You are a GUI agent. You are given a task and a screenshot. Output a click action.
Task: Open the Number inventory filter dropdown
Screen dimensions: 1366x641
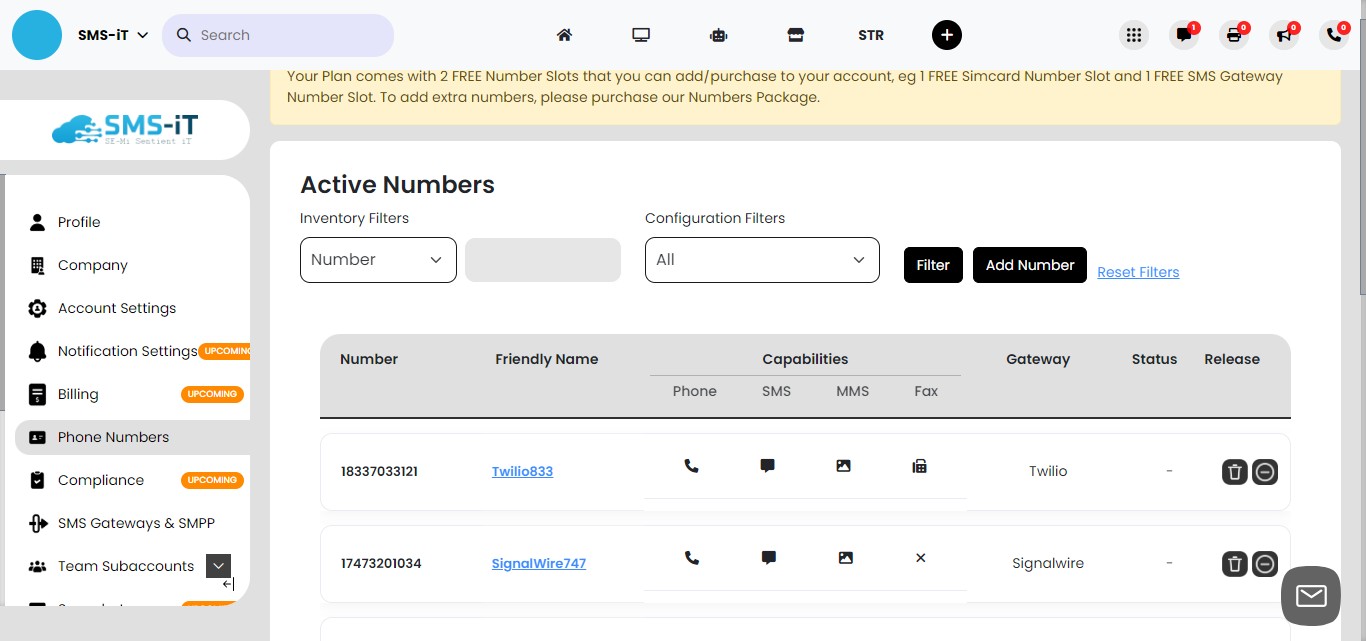[378, 260]
